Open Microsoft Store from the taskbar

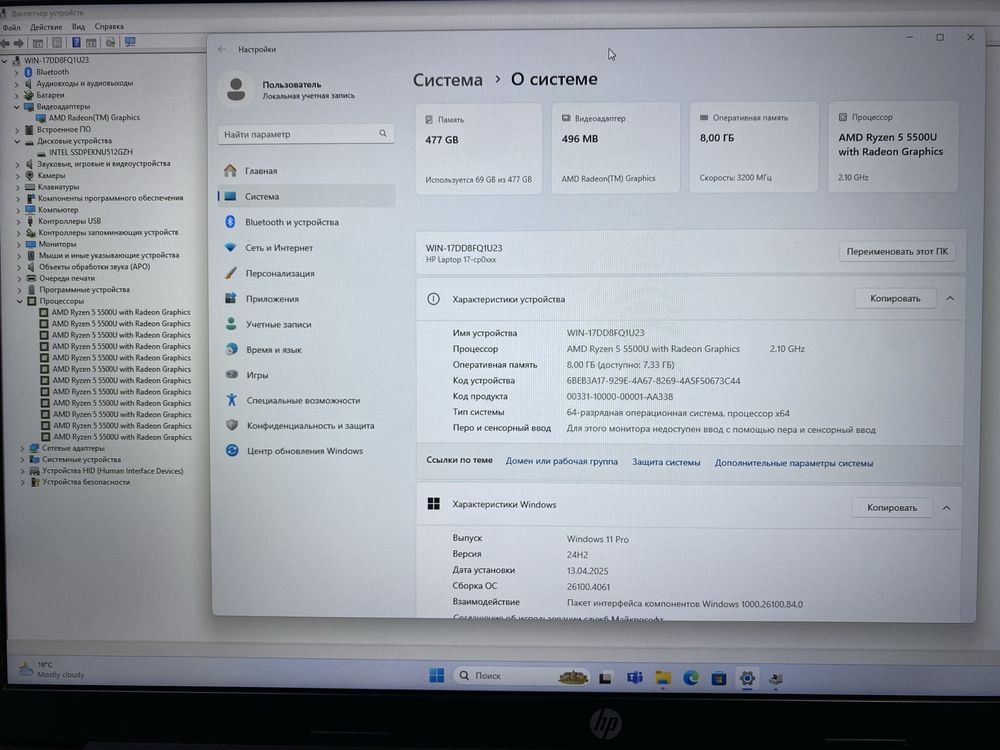click(x=719, y=679)
